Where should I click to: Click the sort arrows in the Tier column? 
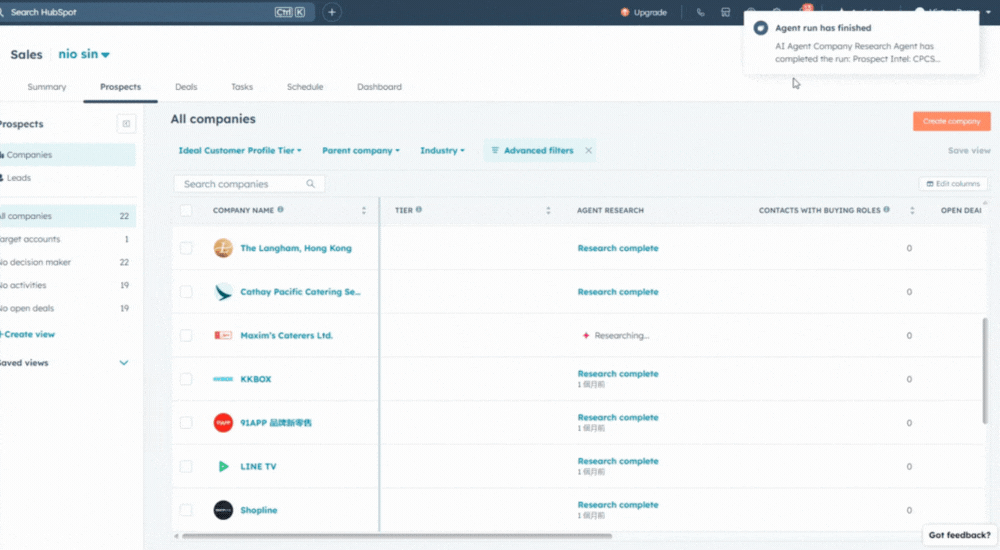[548, 211]
